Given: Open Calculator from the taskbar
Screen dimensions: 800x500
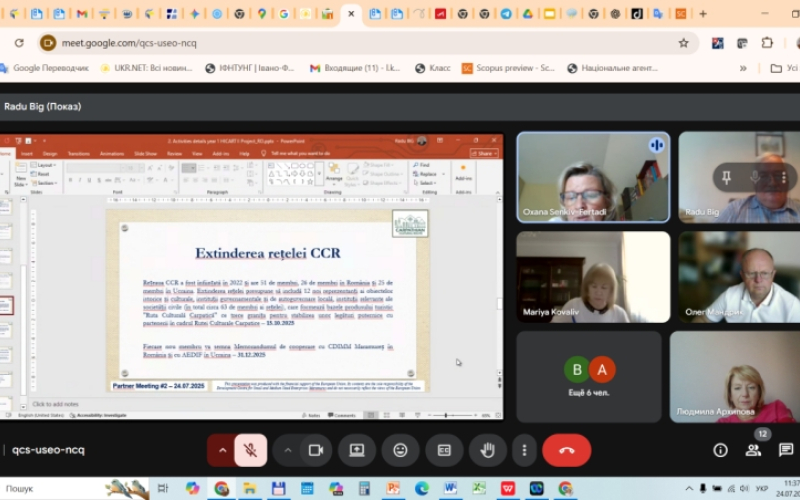Looking at the screenshot, I should pos(364,488).
